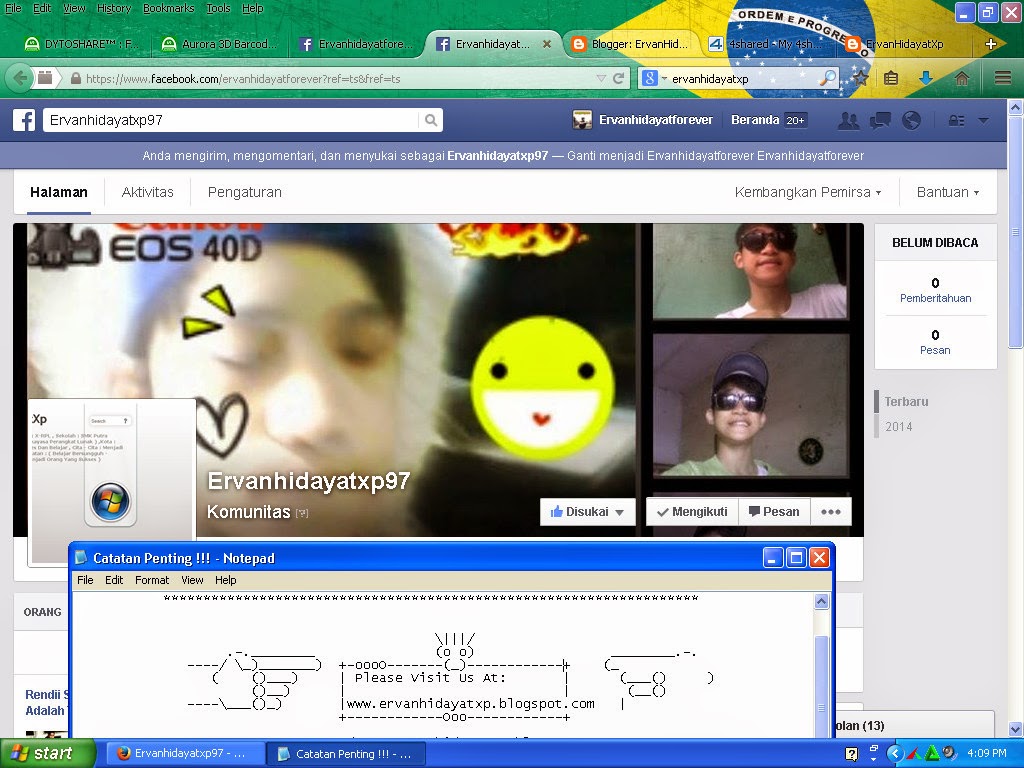Open the Firefox hamburger menu
This screenshot has width=1024, height=768.
click(x=1003, y=78)
